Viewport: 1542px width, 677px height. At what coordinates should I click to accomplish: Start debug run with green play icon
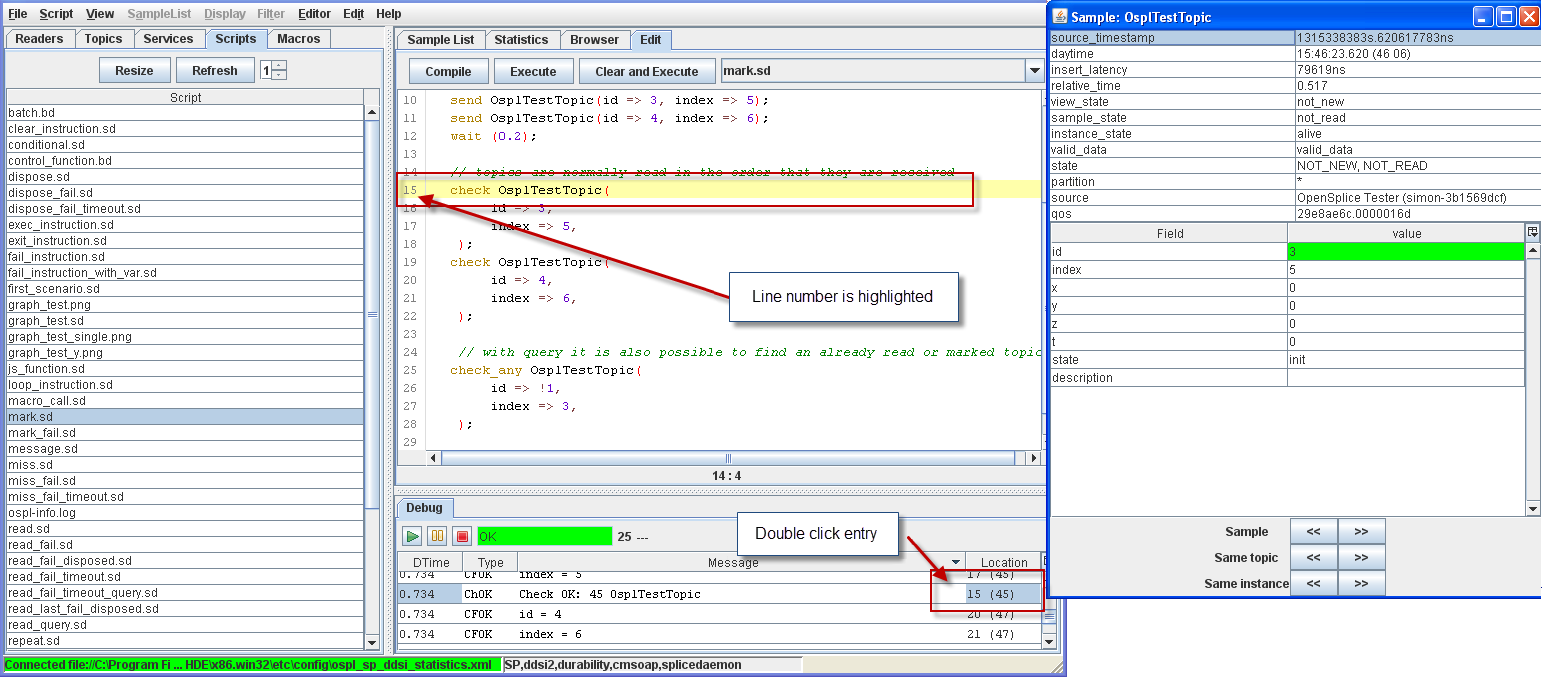(412, 537)
